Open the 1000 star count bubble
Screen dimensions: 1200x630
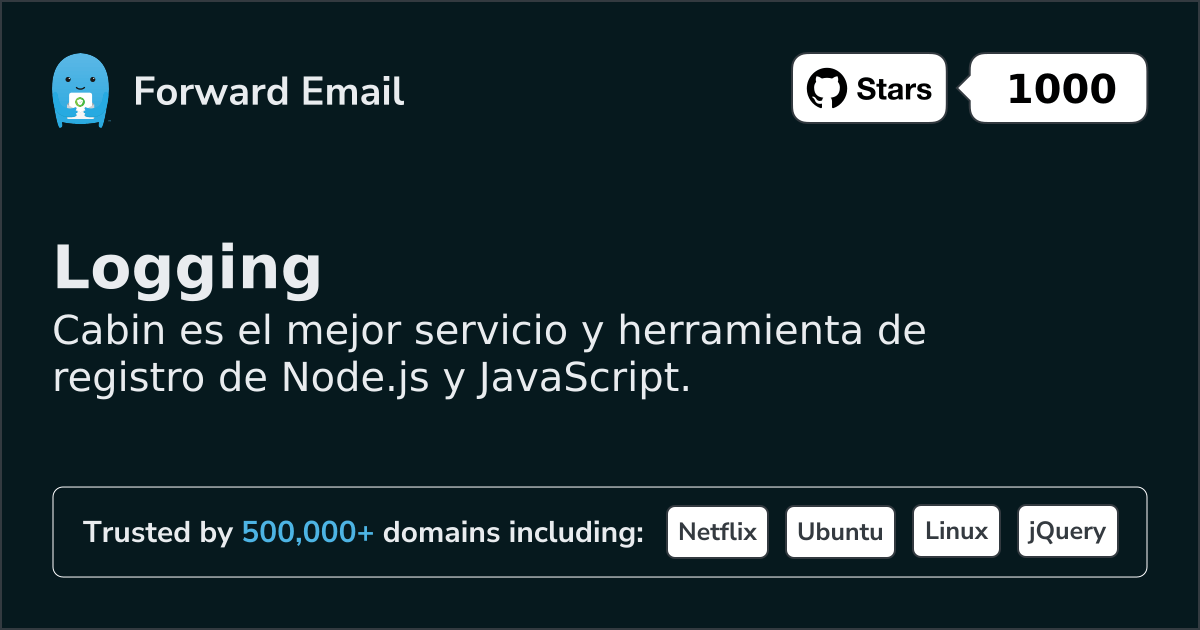[x=1060, y=89]
